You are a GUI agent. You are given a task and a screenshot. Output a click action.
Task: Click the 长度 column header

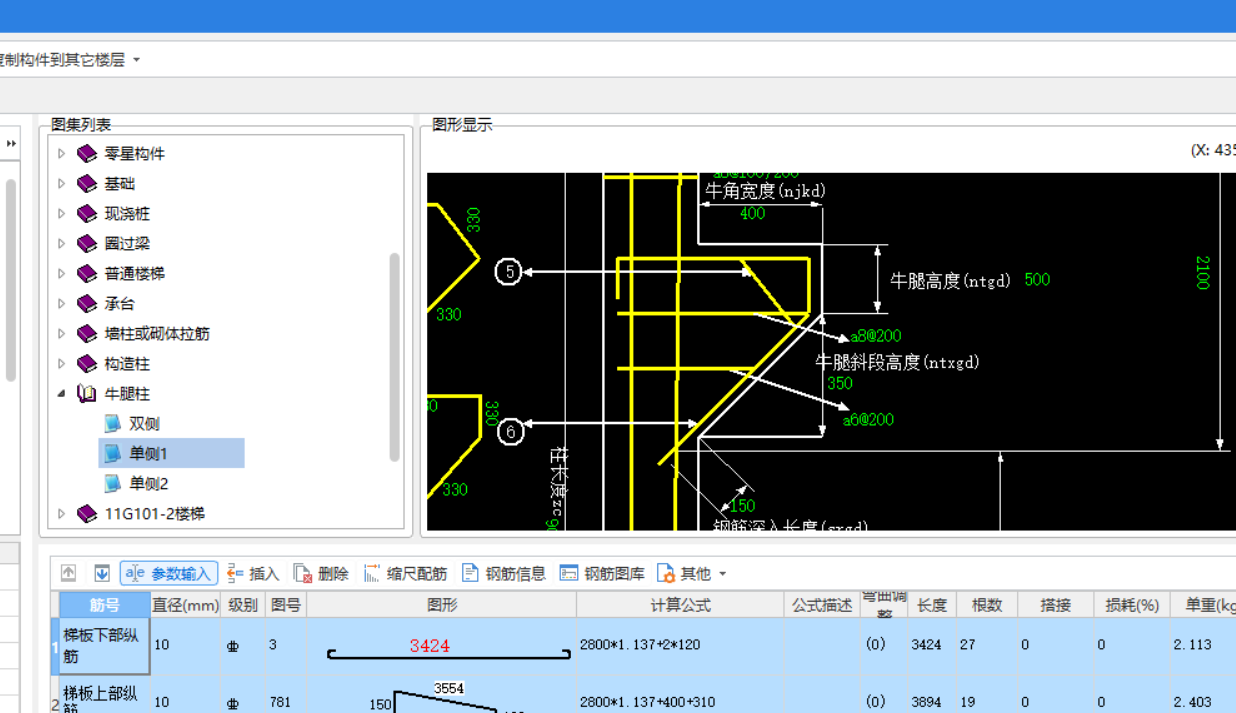tap(932, 605)
